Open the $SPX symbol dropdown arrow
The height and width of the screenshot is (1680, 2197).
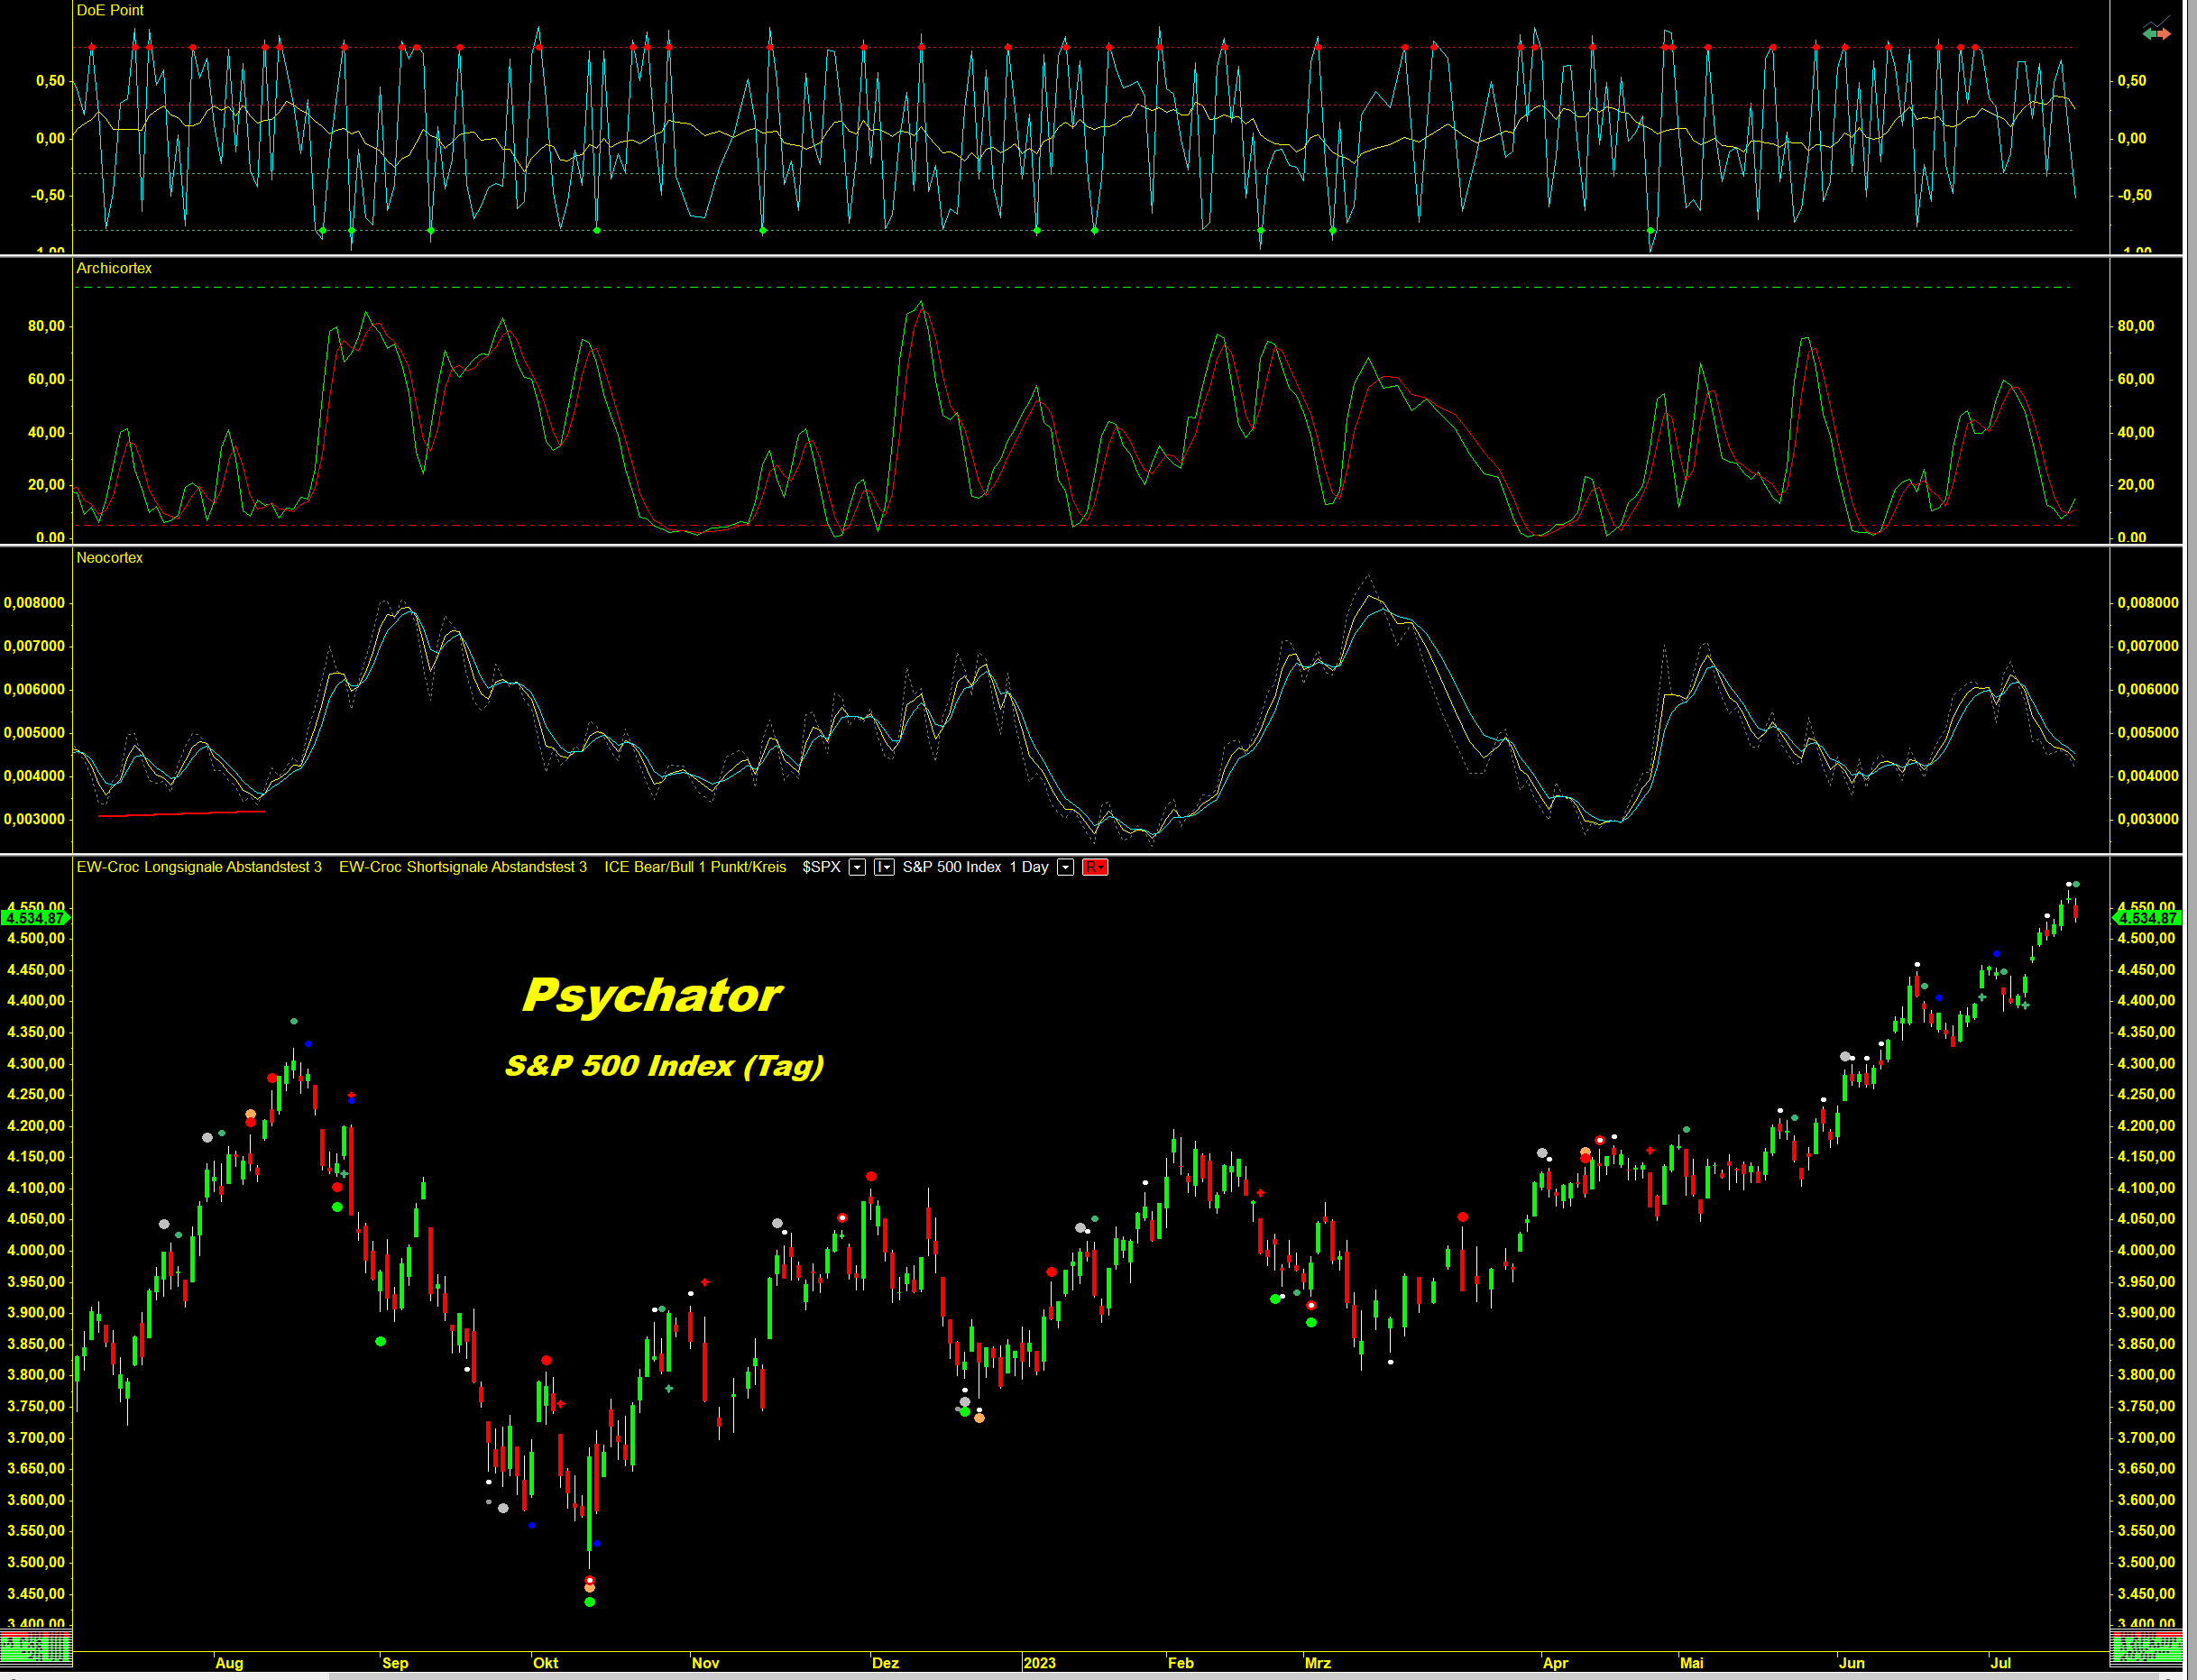tap(857, 867)
